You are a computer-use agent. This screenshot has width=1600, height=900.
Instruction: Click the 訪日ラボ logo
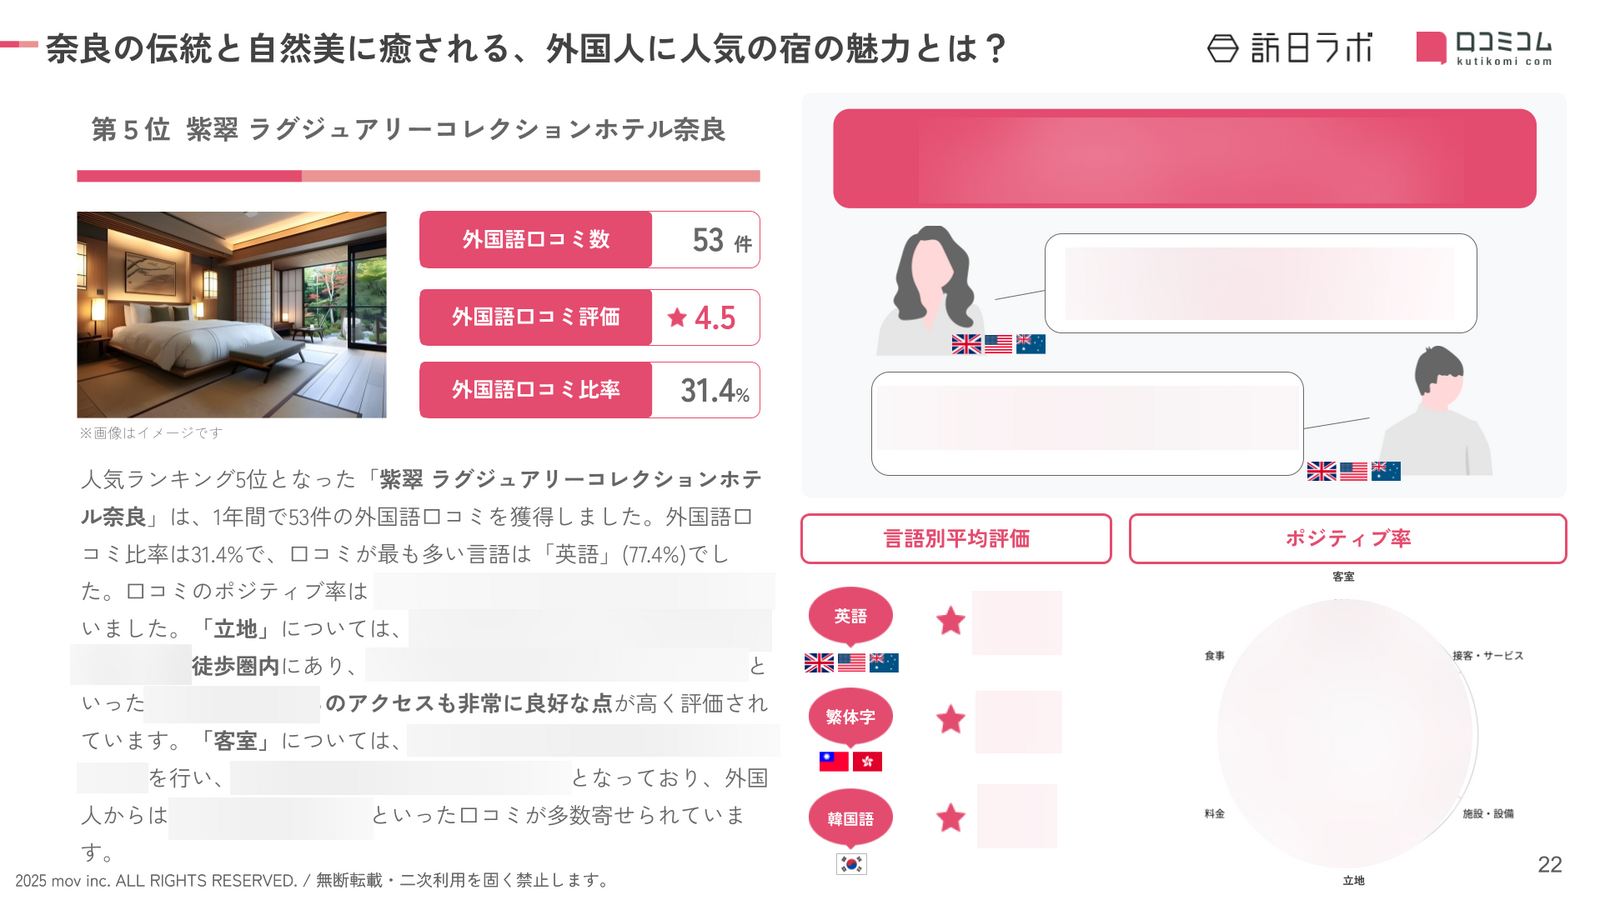[x=1290, y=47]
